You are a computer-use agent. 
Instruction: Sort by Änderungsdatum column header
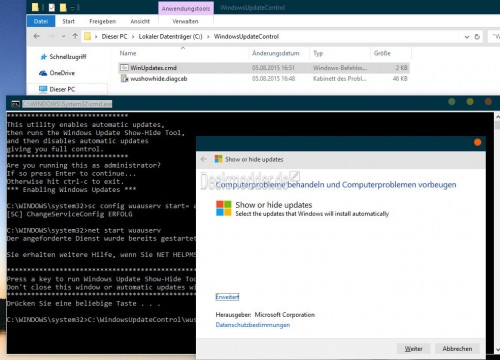coord(276,53)
